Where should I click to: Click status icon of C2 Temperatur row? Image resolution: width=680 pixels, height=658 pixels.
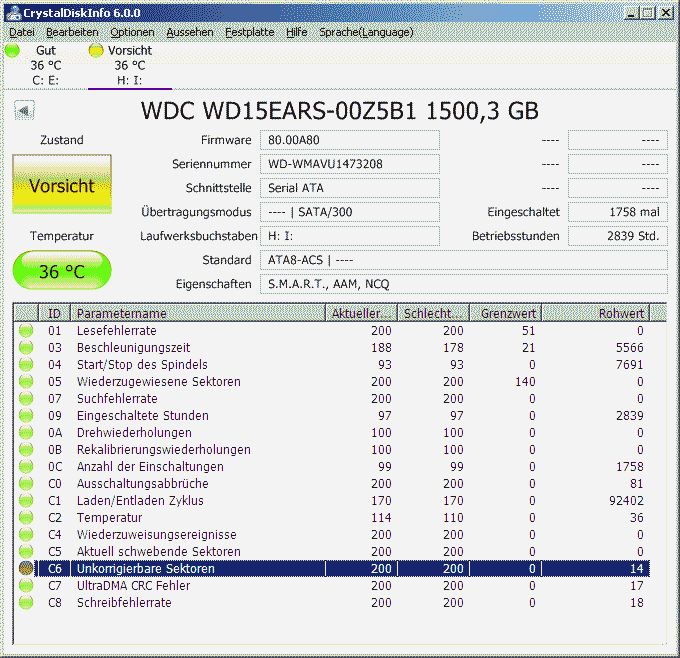click(x=26, y=517)
